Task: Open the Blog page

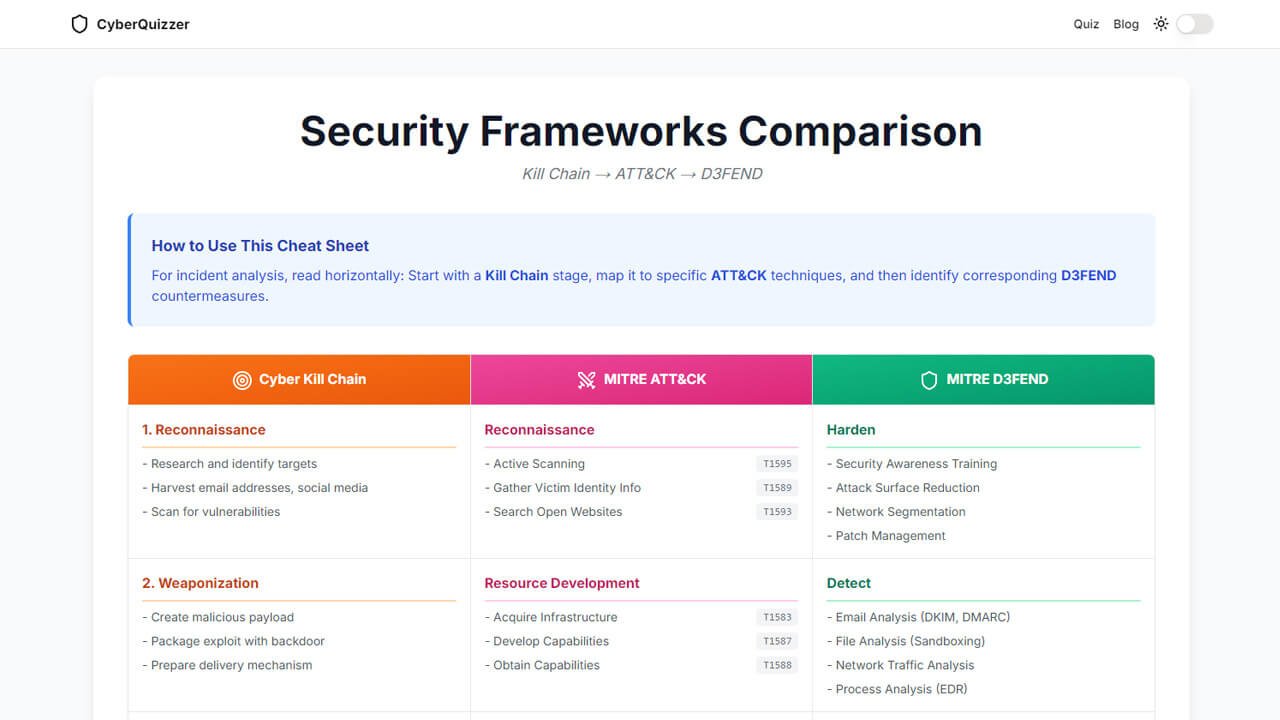Action: (1126, 24)
